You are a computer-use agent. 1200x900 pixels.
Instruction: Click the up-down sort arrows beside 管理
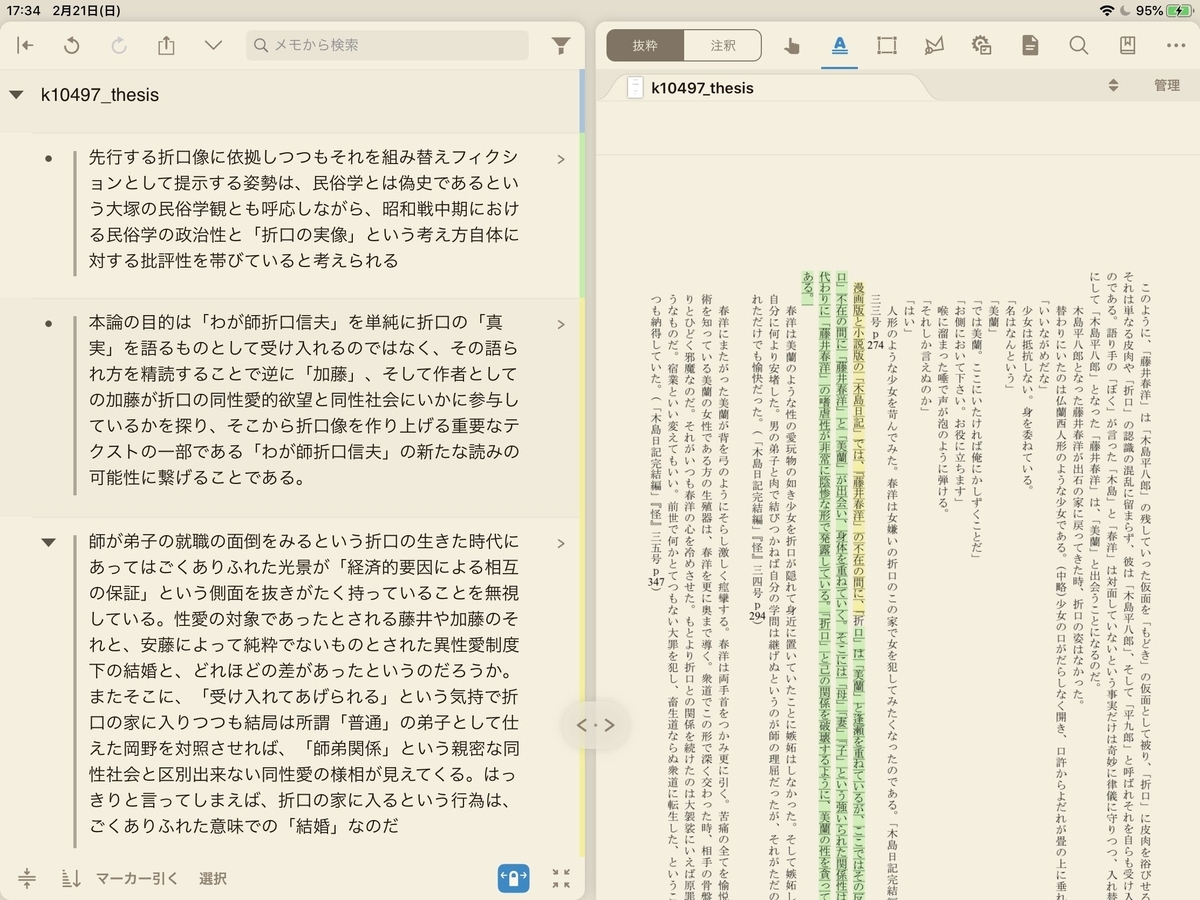[x=1113, y=85]
